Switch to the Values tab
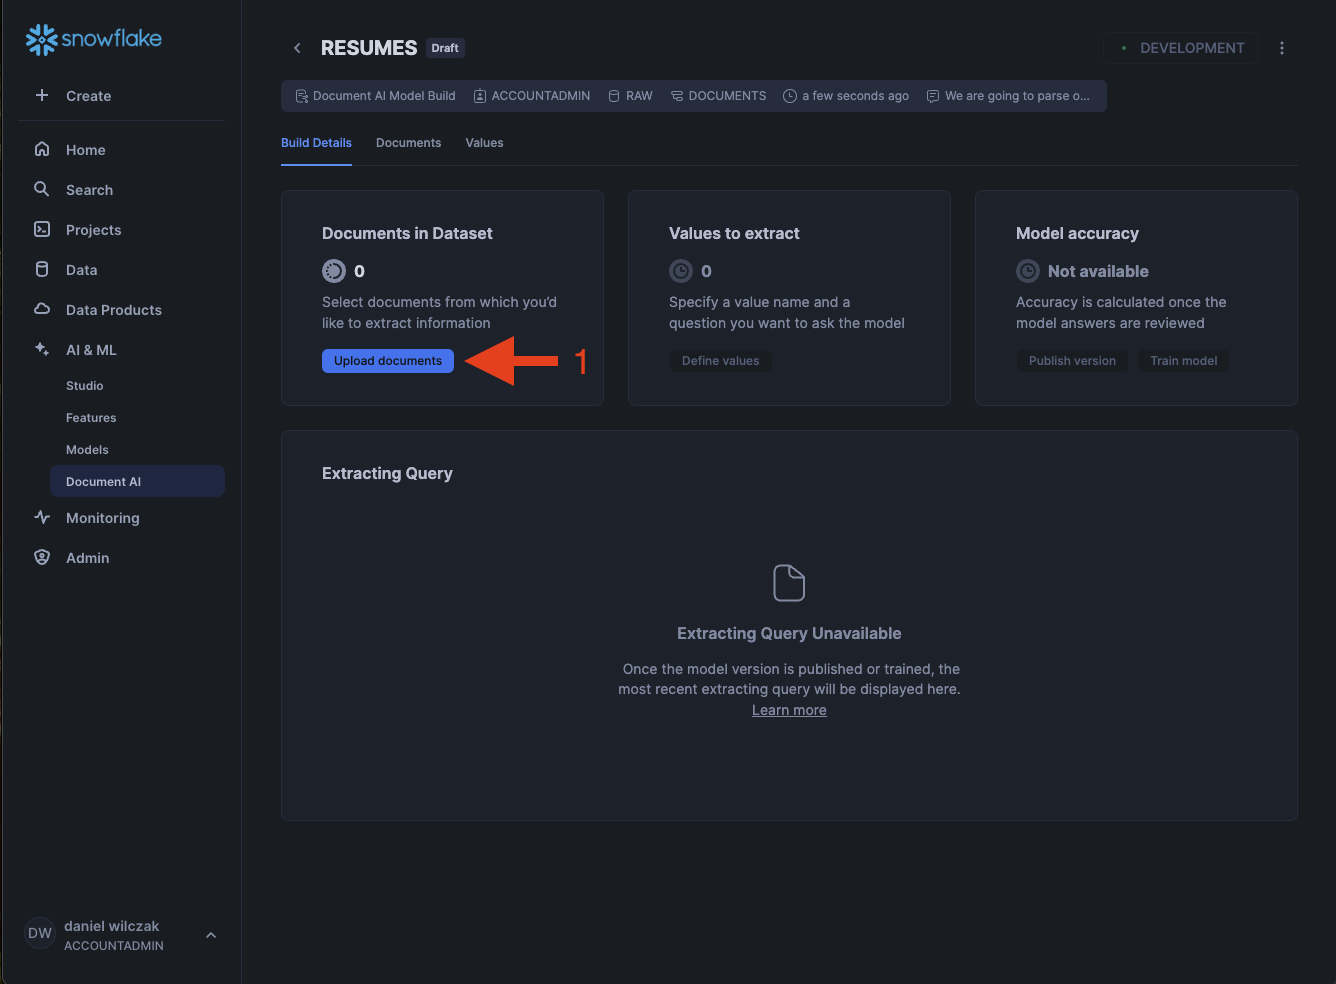The image size is (1336, 984). (x=484, y=143)
